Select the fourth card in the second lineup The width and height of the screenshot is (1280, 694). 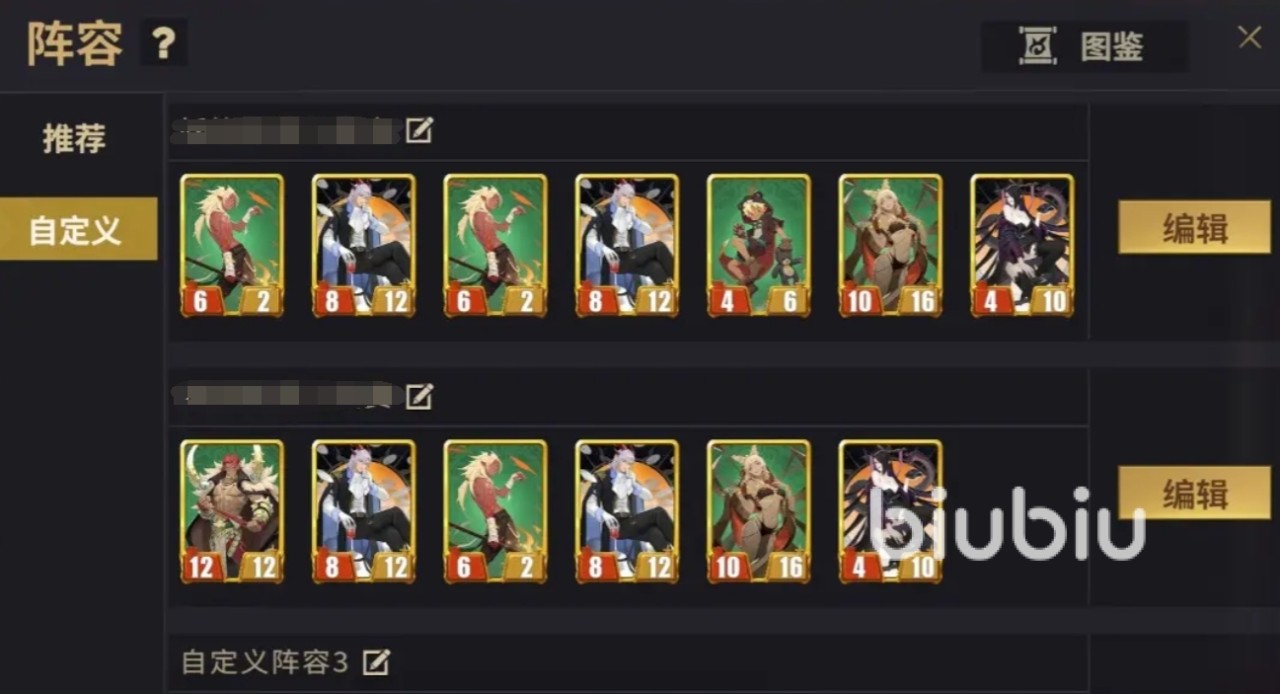pos(627,511)
